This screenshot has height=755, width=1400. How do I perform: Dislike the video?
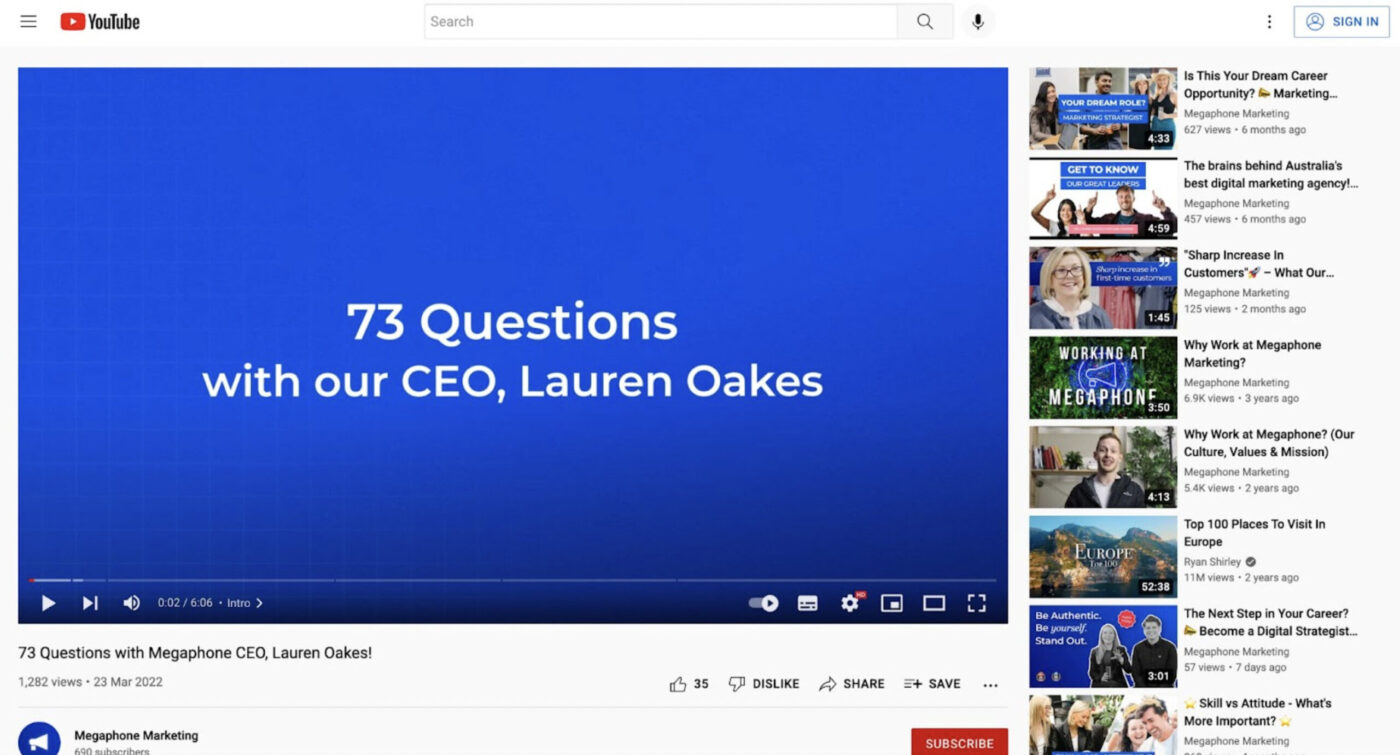pyautogui.click(x=764, y=683)
